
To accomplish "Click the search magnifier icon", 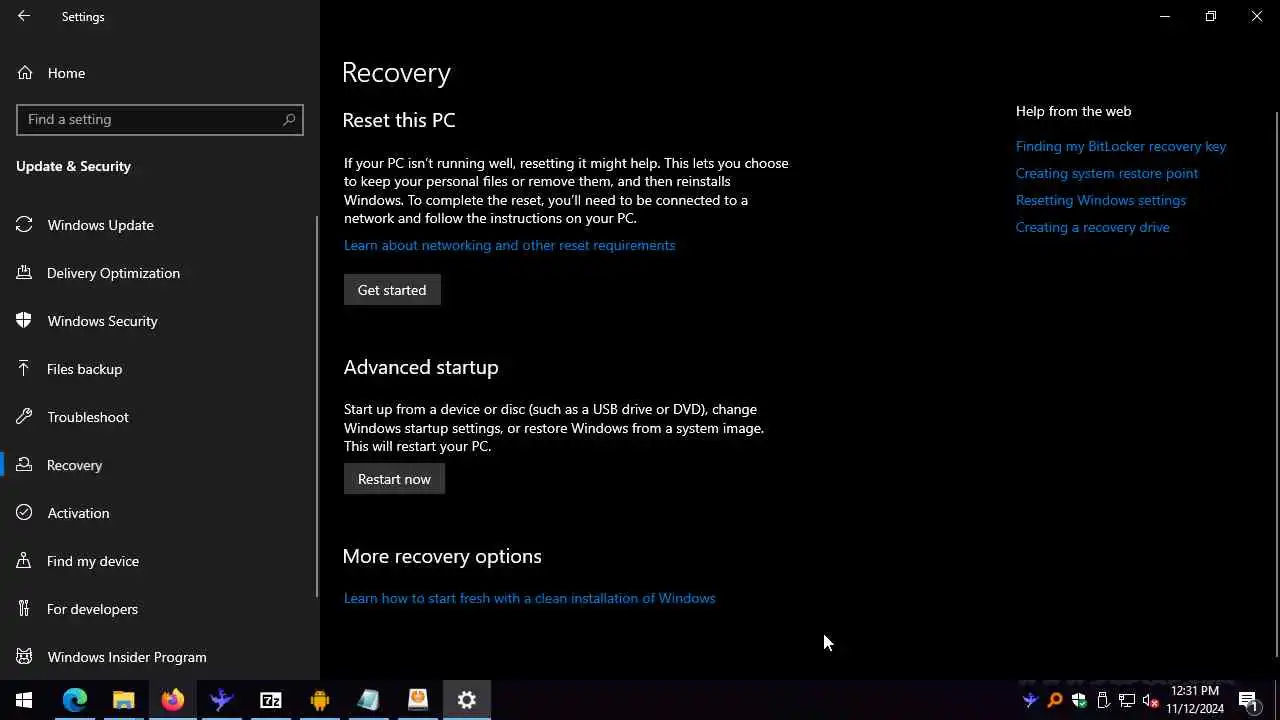I will click(289, 119).
